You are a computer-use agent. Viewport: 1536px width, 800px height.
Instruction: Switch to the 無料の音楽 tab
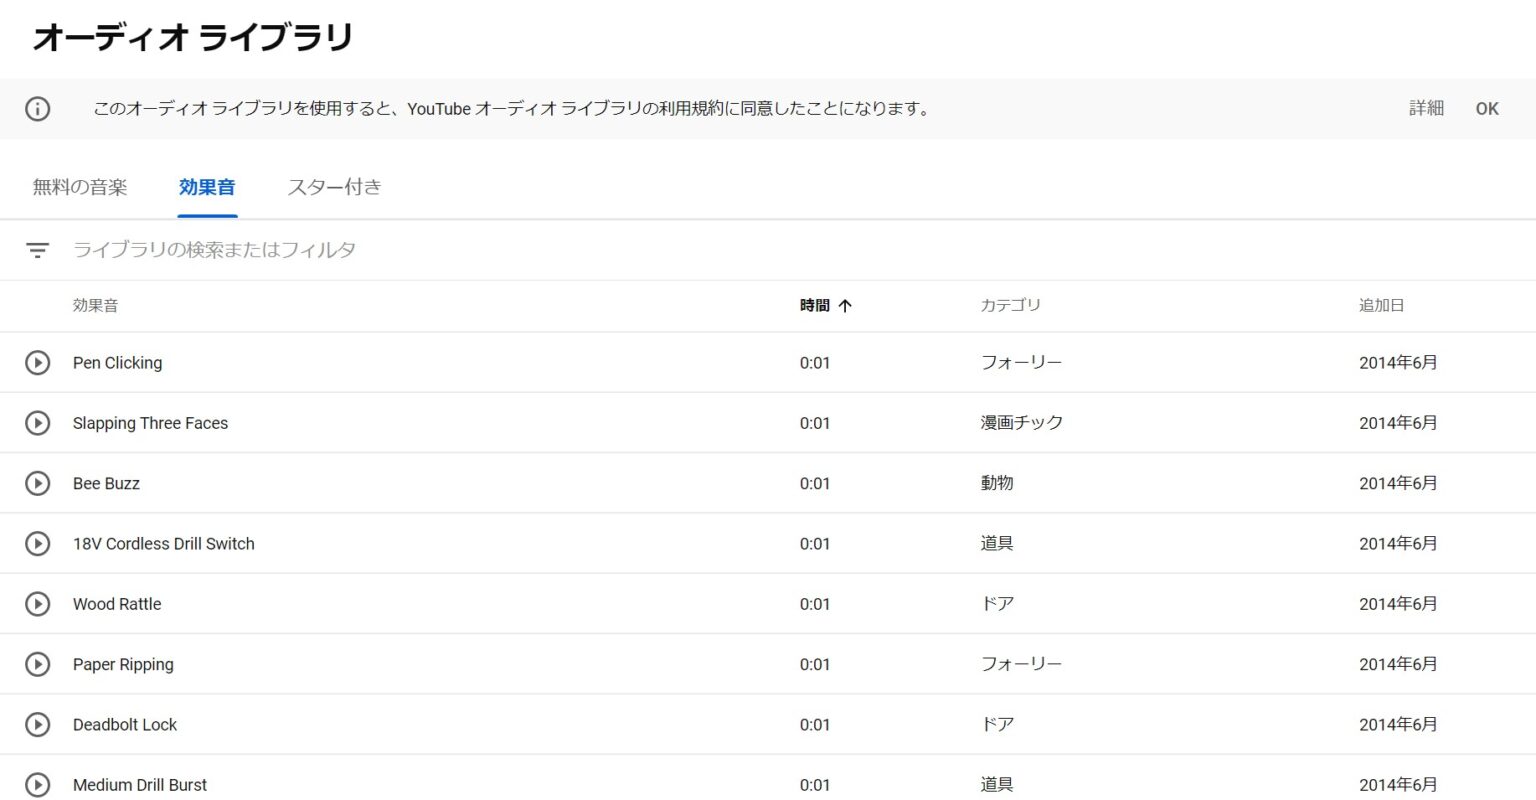80,187
